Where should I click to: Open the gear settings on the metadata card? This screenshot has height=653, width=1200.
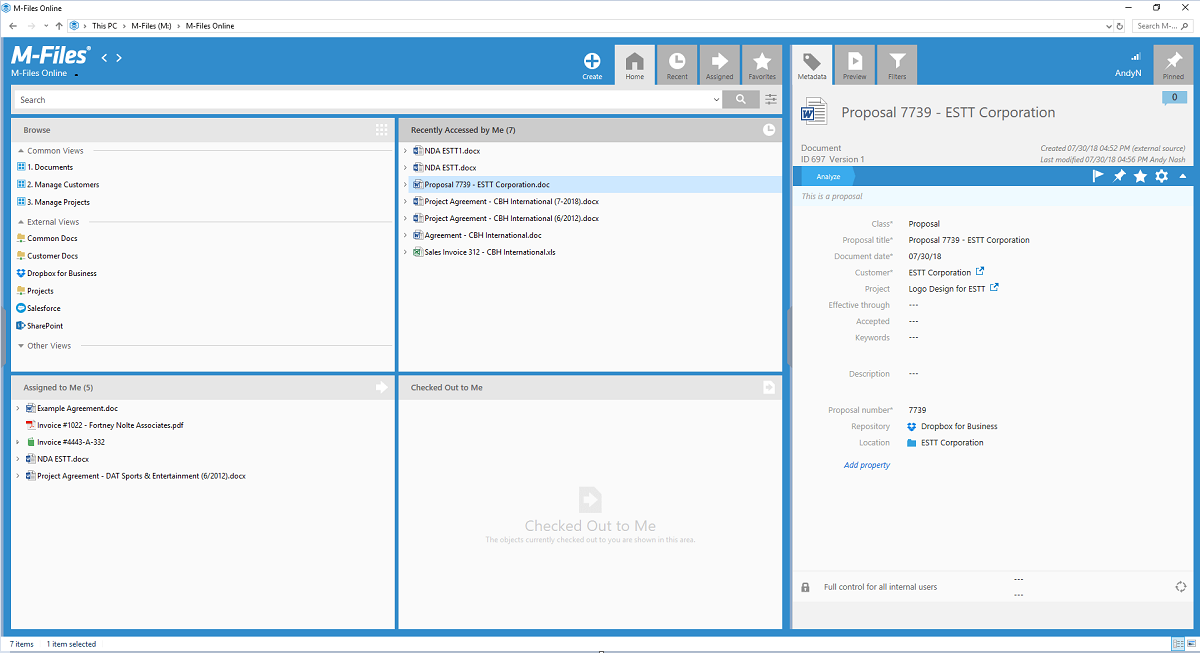pos(1159,175)
